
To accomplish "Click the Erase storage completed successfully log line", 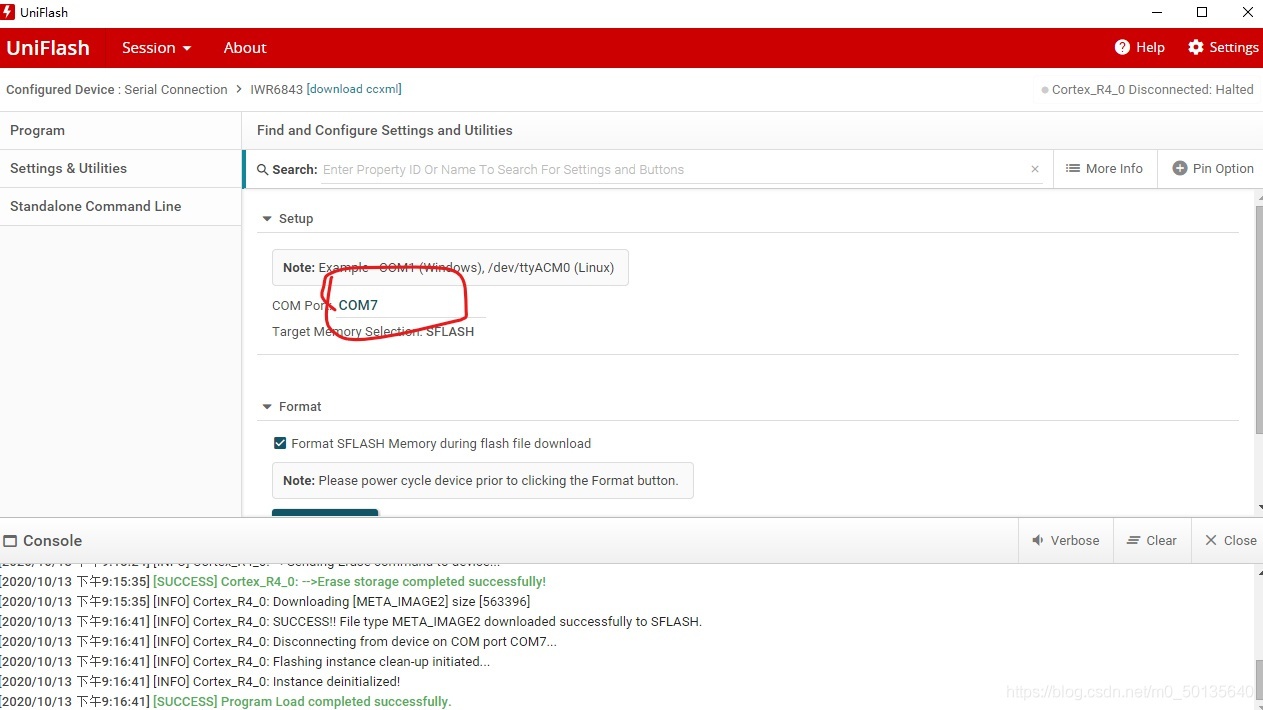I will click(274, 581).
